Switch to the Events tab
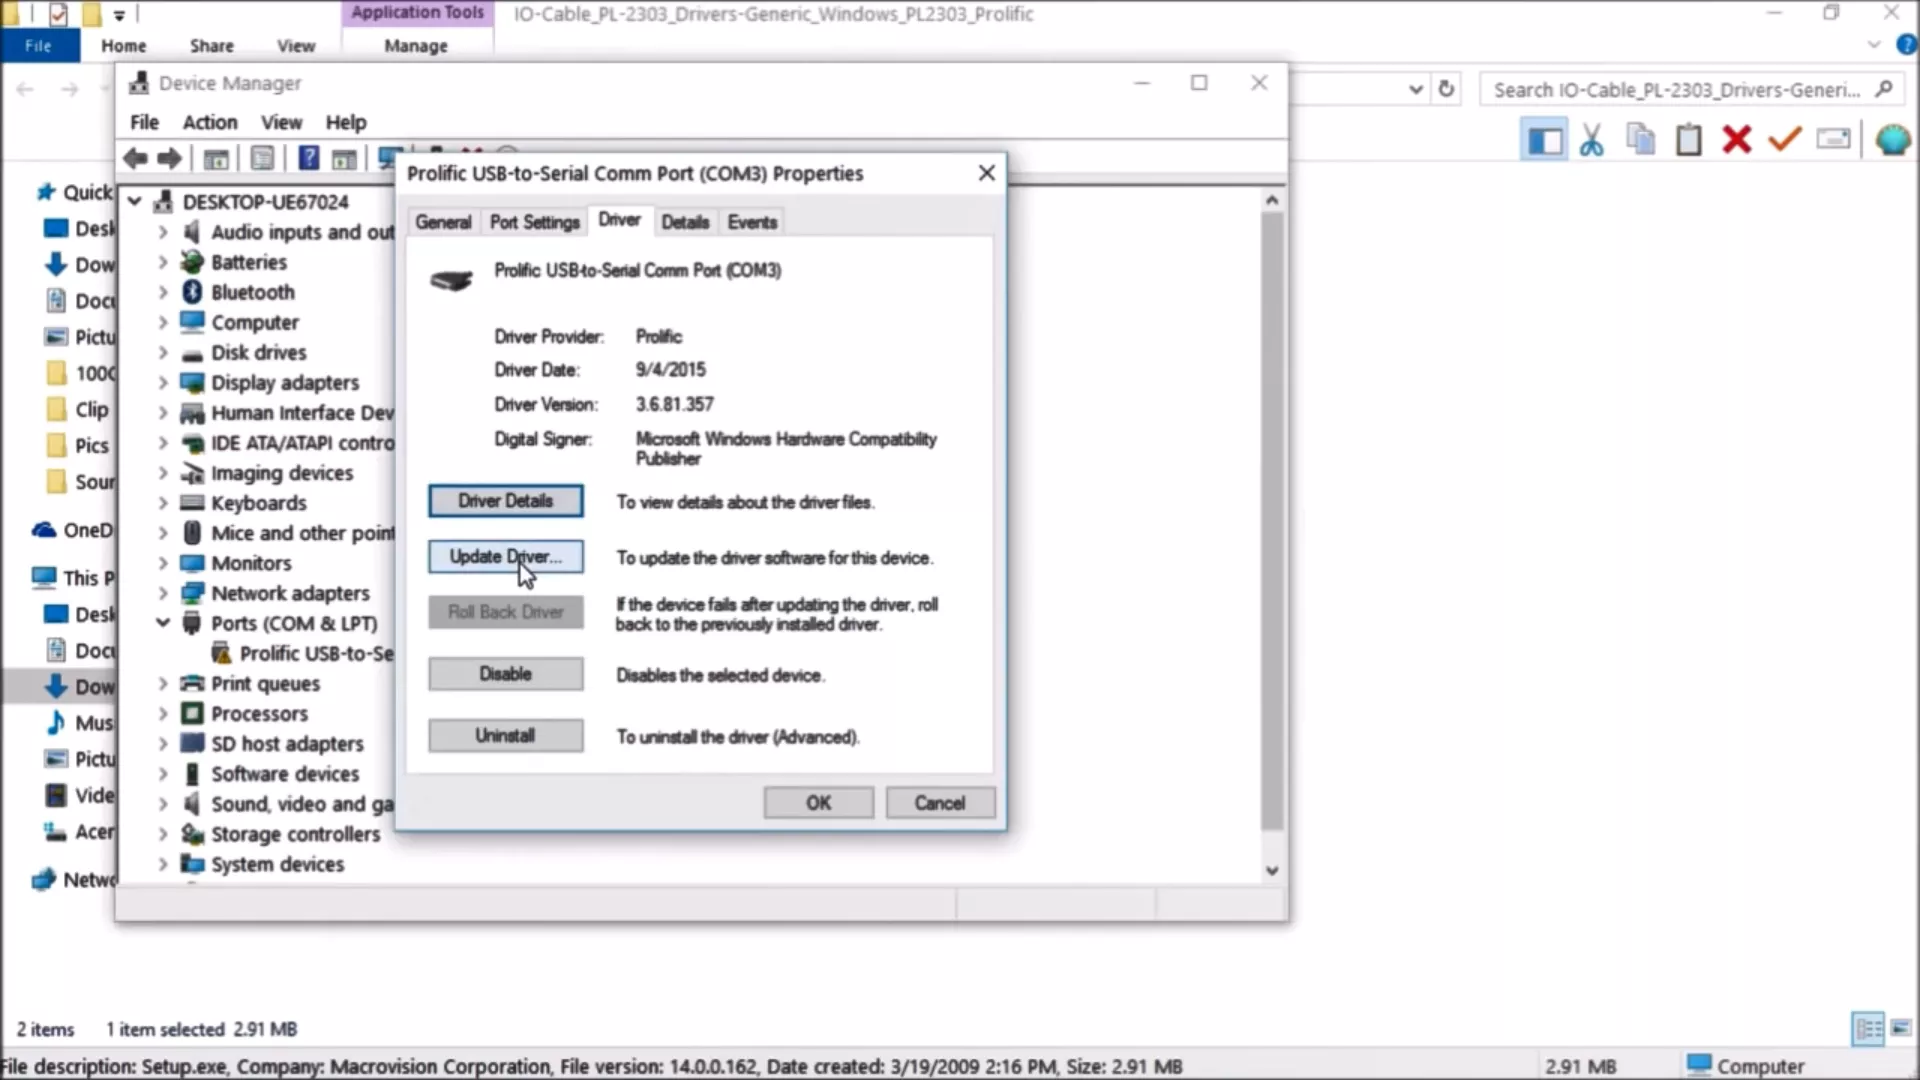 752,222
